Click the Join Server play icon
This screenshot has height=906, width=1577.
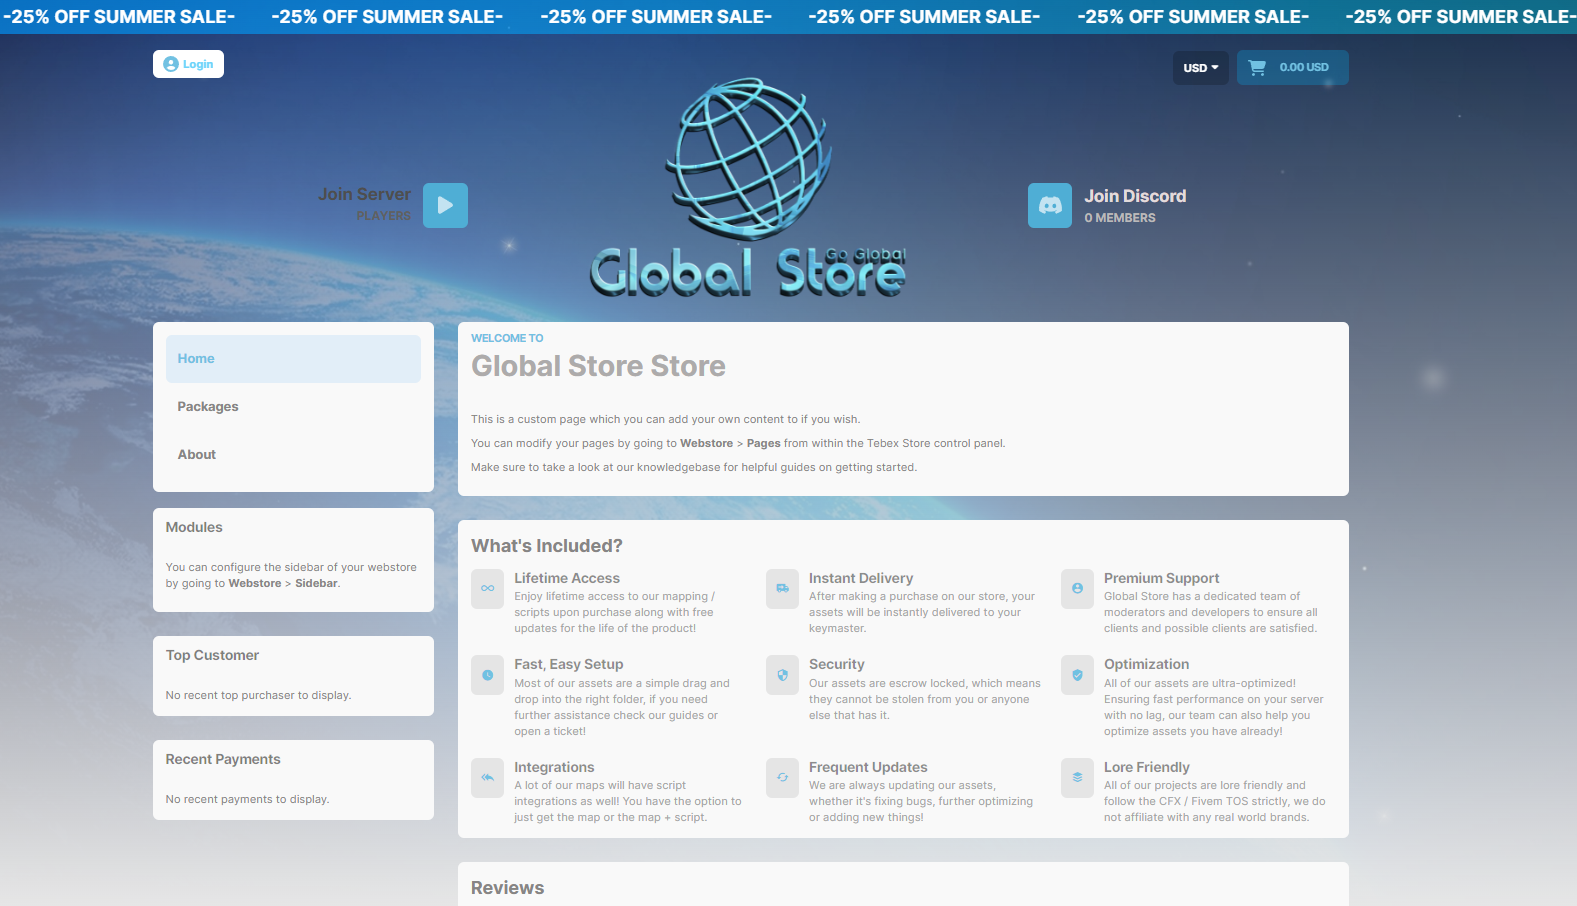pos(445,205)
